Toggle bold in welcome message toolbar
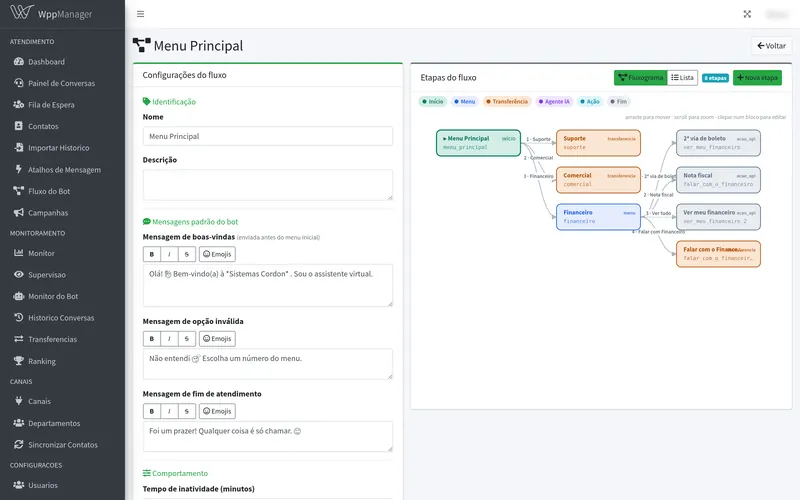 point(152,254)
